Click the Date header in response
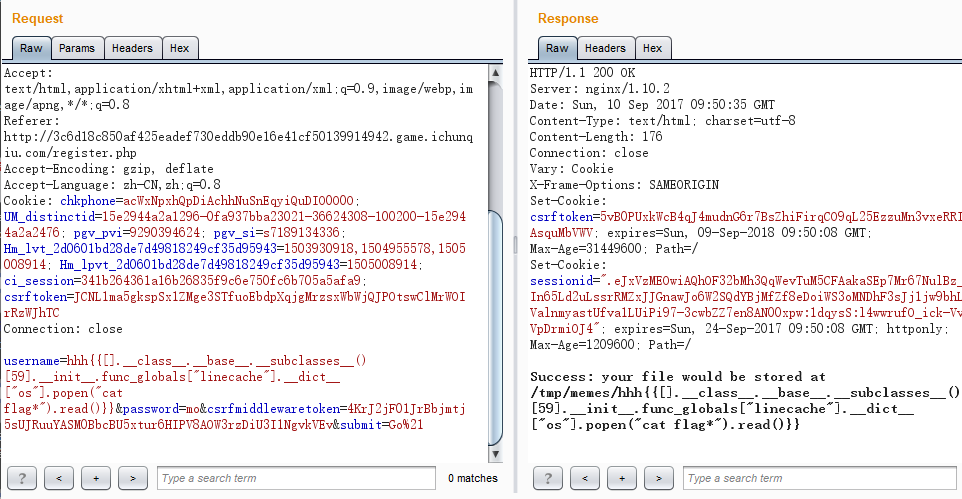Screen dimensions: 962x499 coord(652,104)
